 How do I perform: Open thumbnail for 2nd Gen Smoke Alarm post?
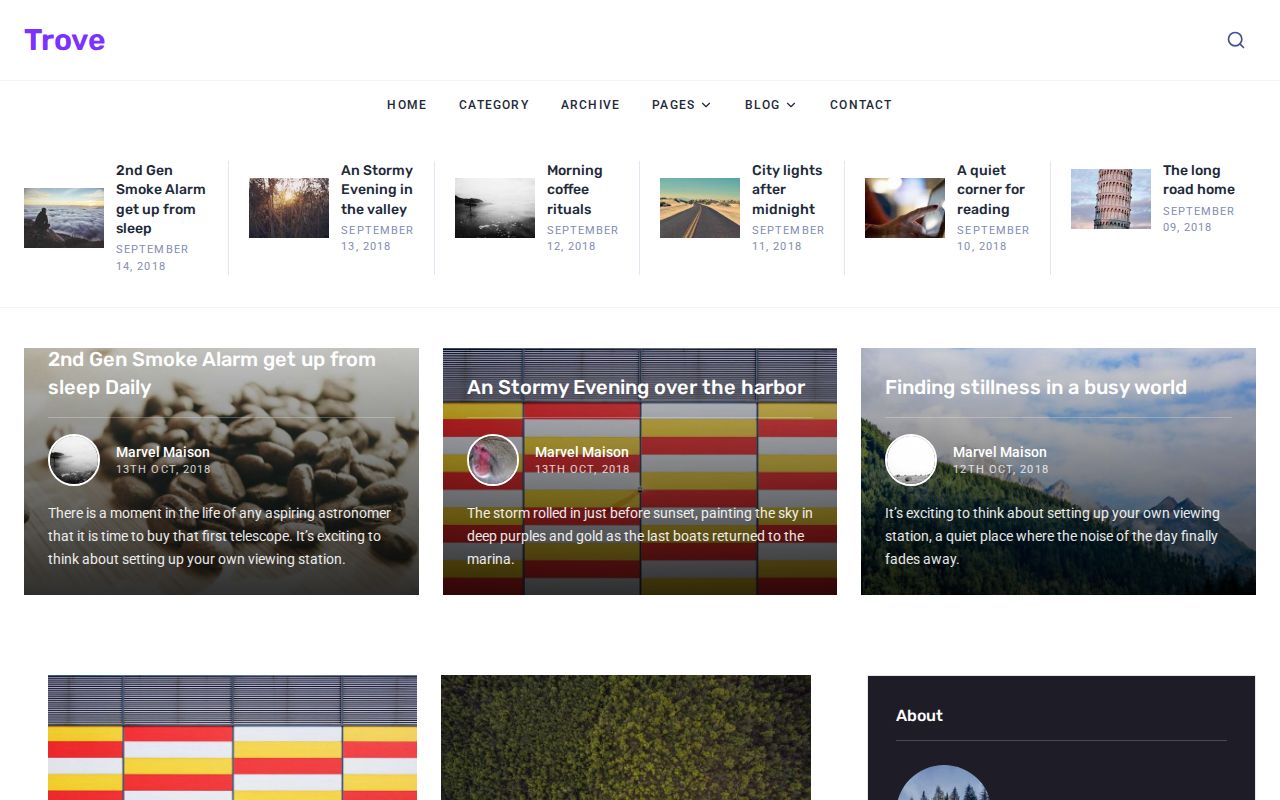[x=64, y=218]
